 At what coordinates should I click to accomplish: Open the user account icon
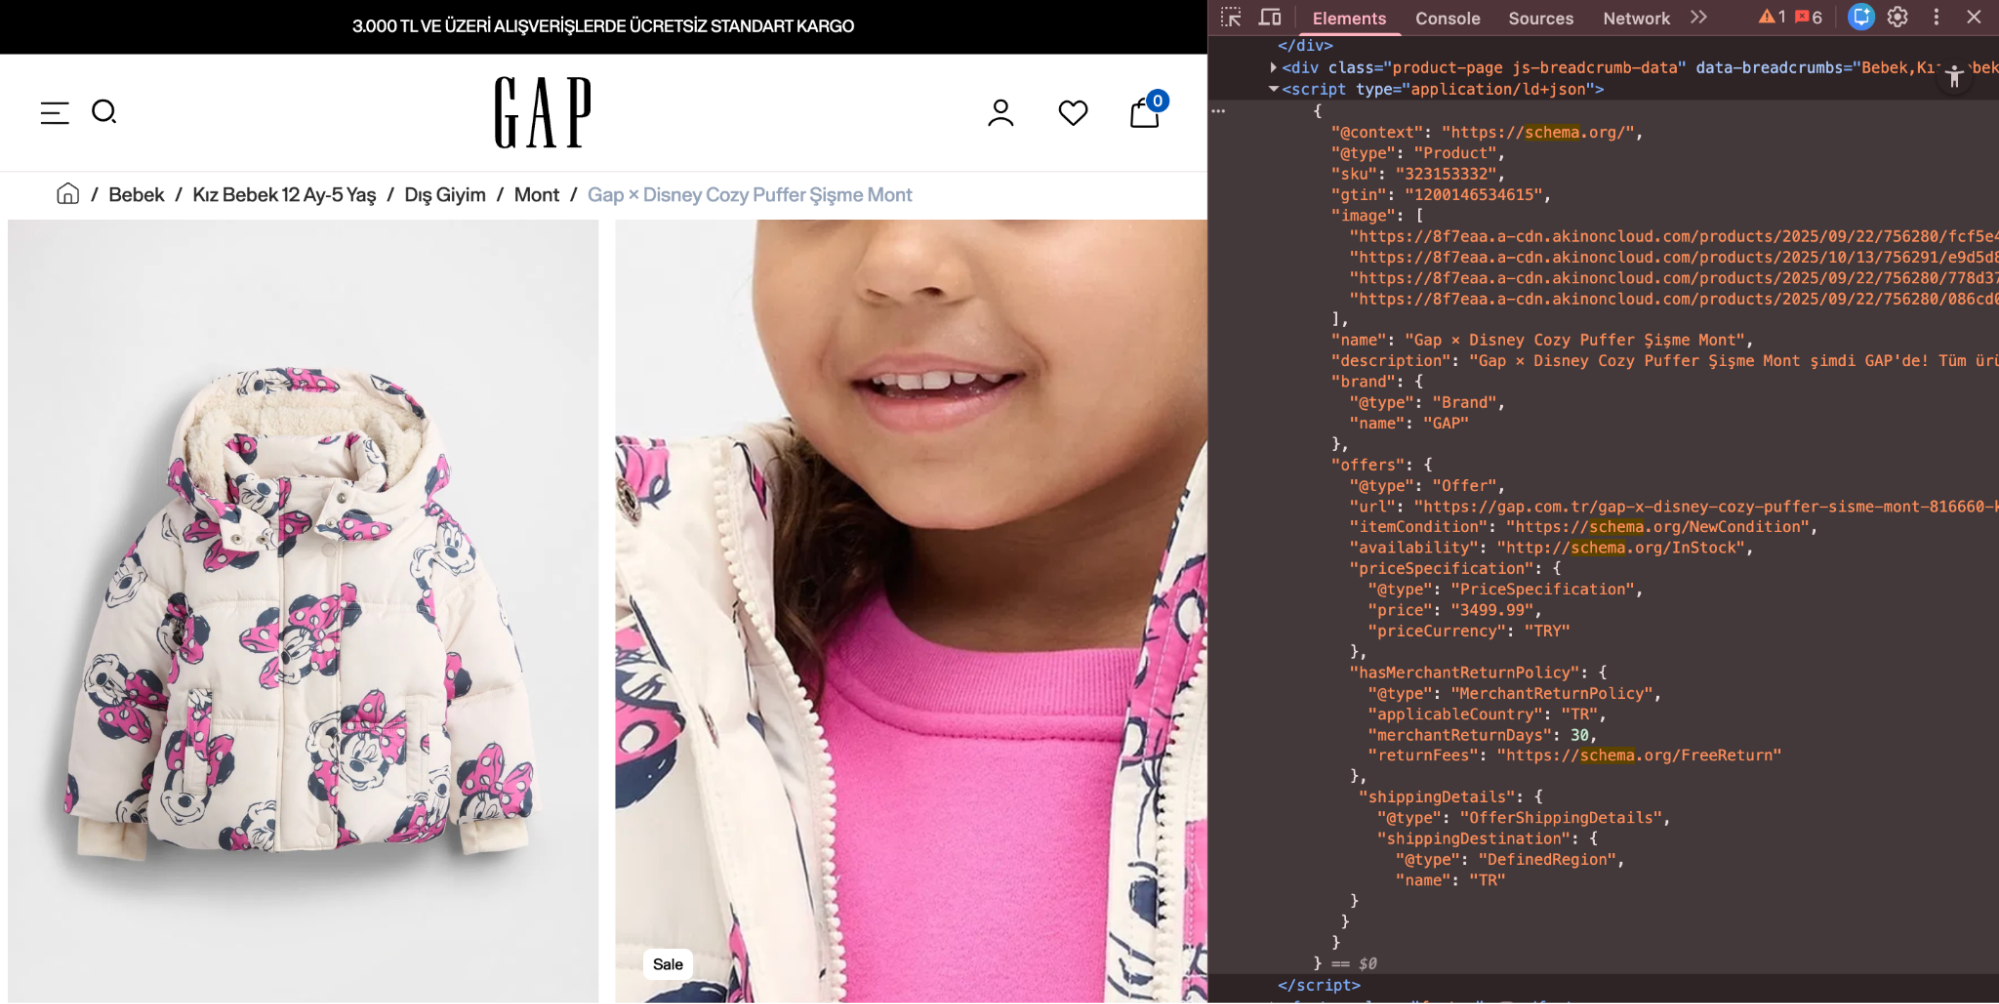[1001, 113]
